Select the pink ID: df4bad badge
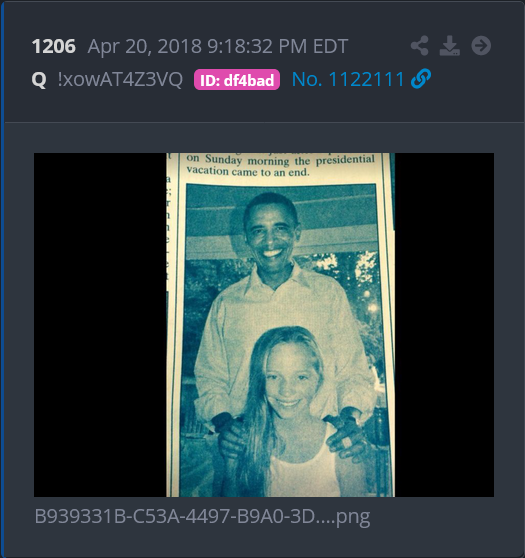 (237, 80)
